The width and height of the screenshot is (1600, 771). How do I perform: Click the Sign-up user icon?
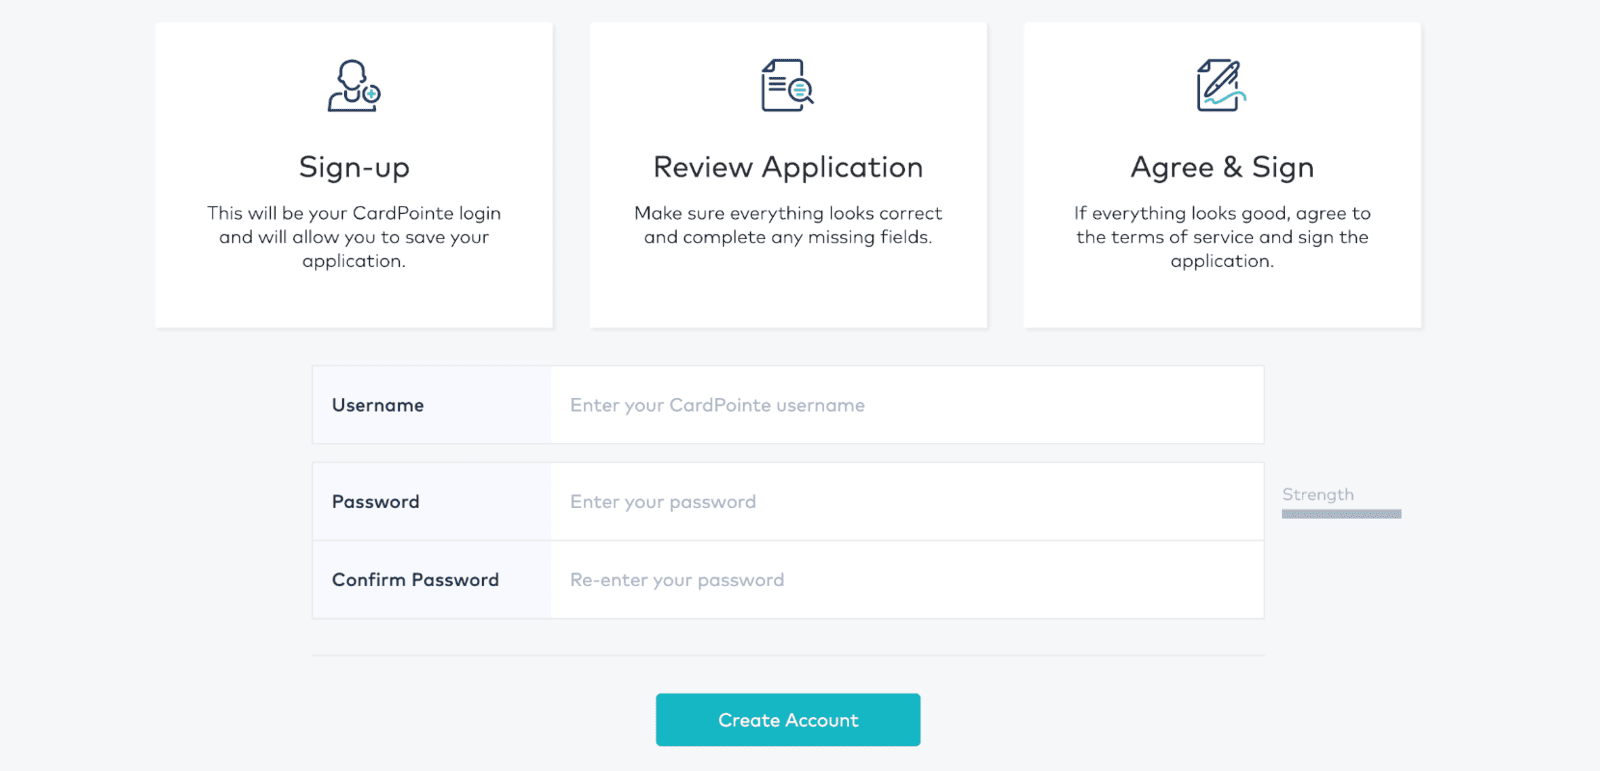354,86
